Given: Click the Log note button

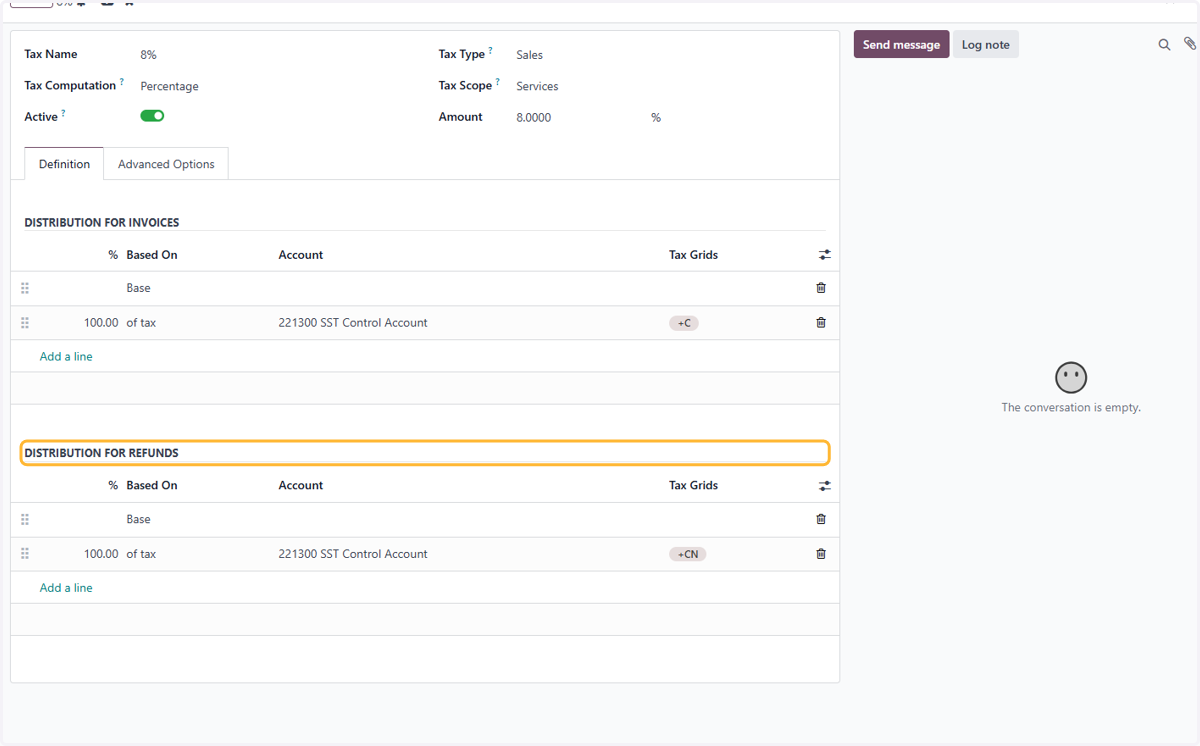Looking at the screenshot, I should [986, 44].
